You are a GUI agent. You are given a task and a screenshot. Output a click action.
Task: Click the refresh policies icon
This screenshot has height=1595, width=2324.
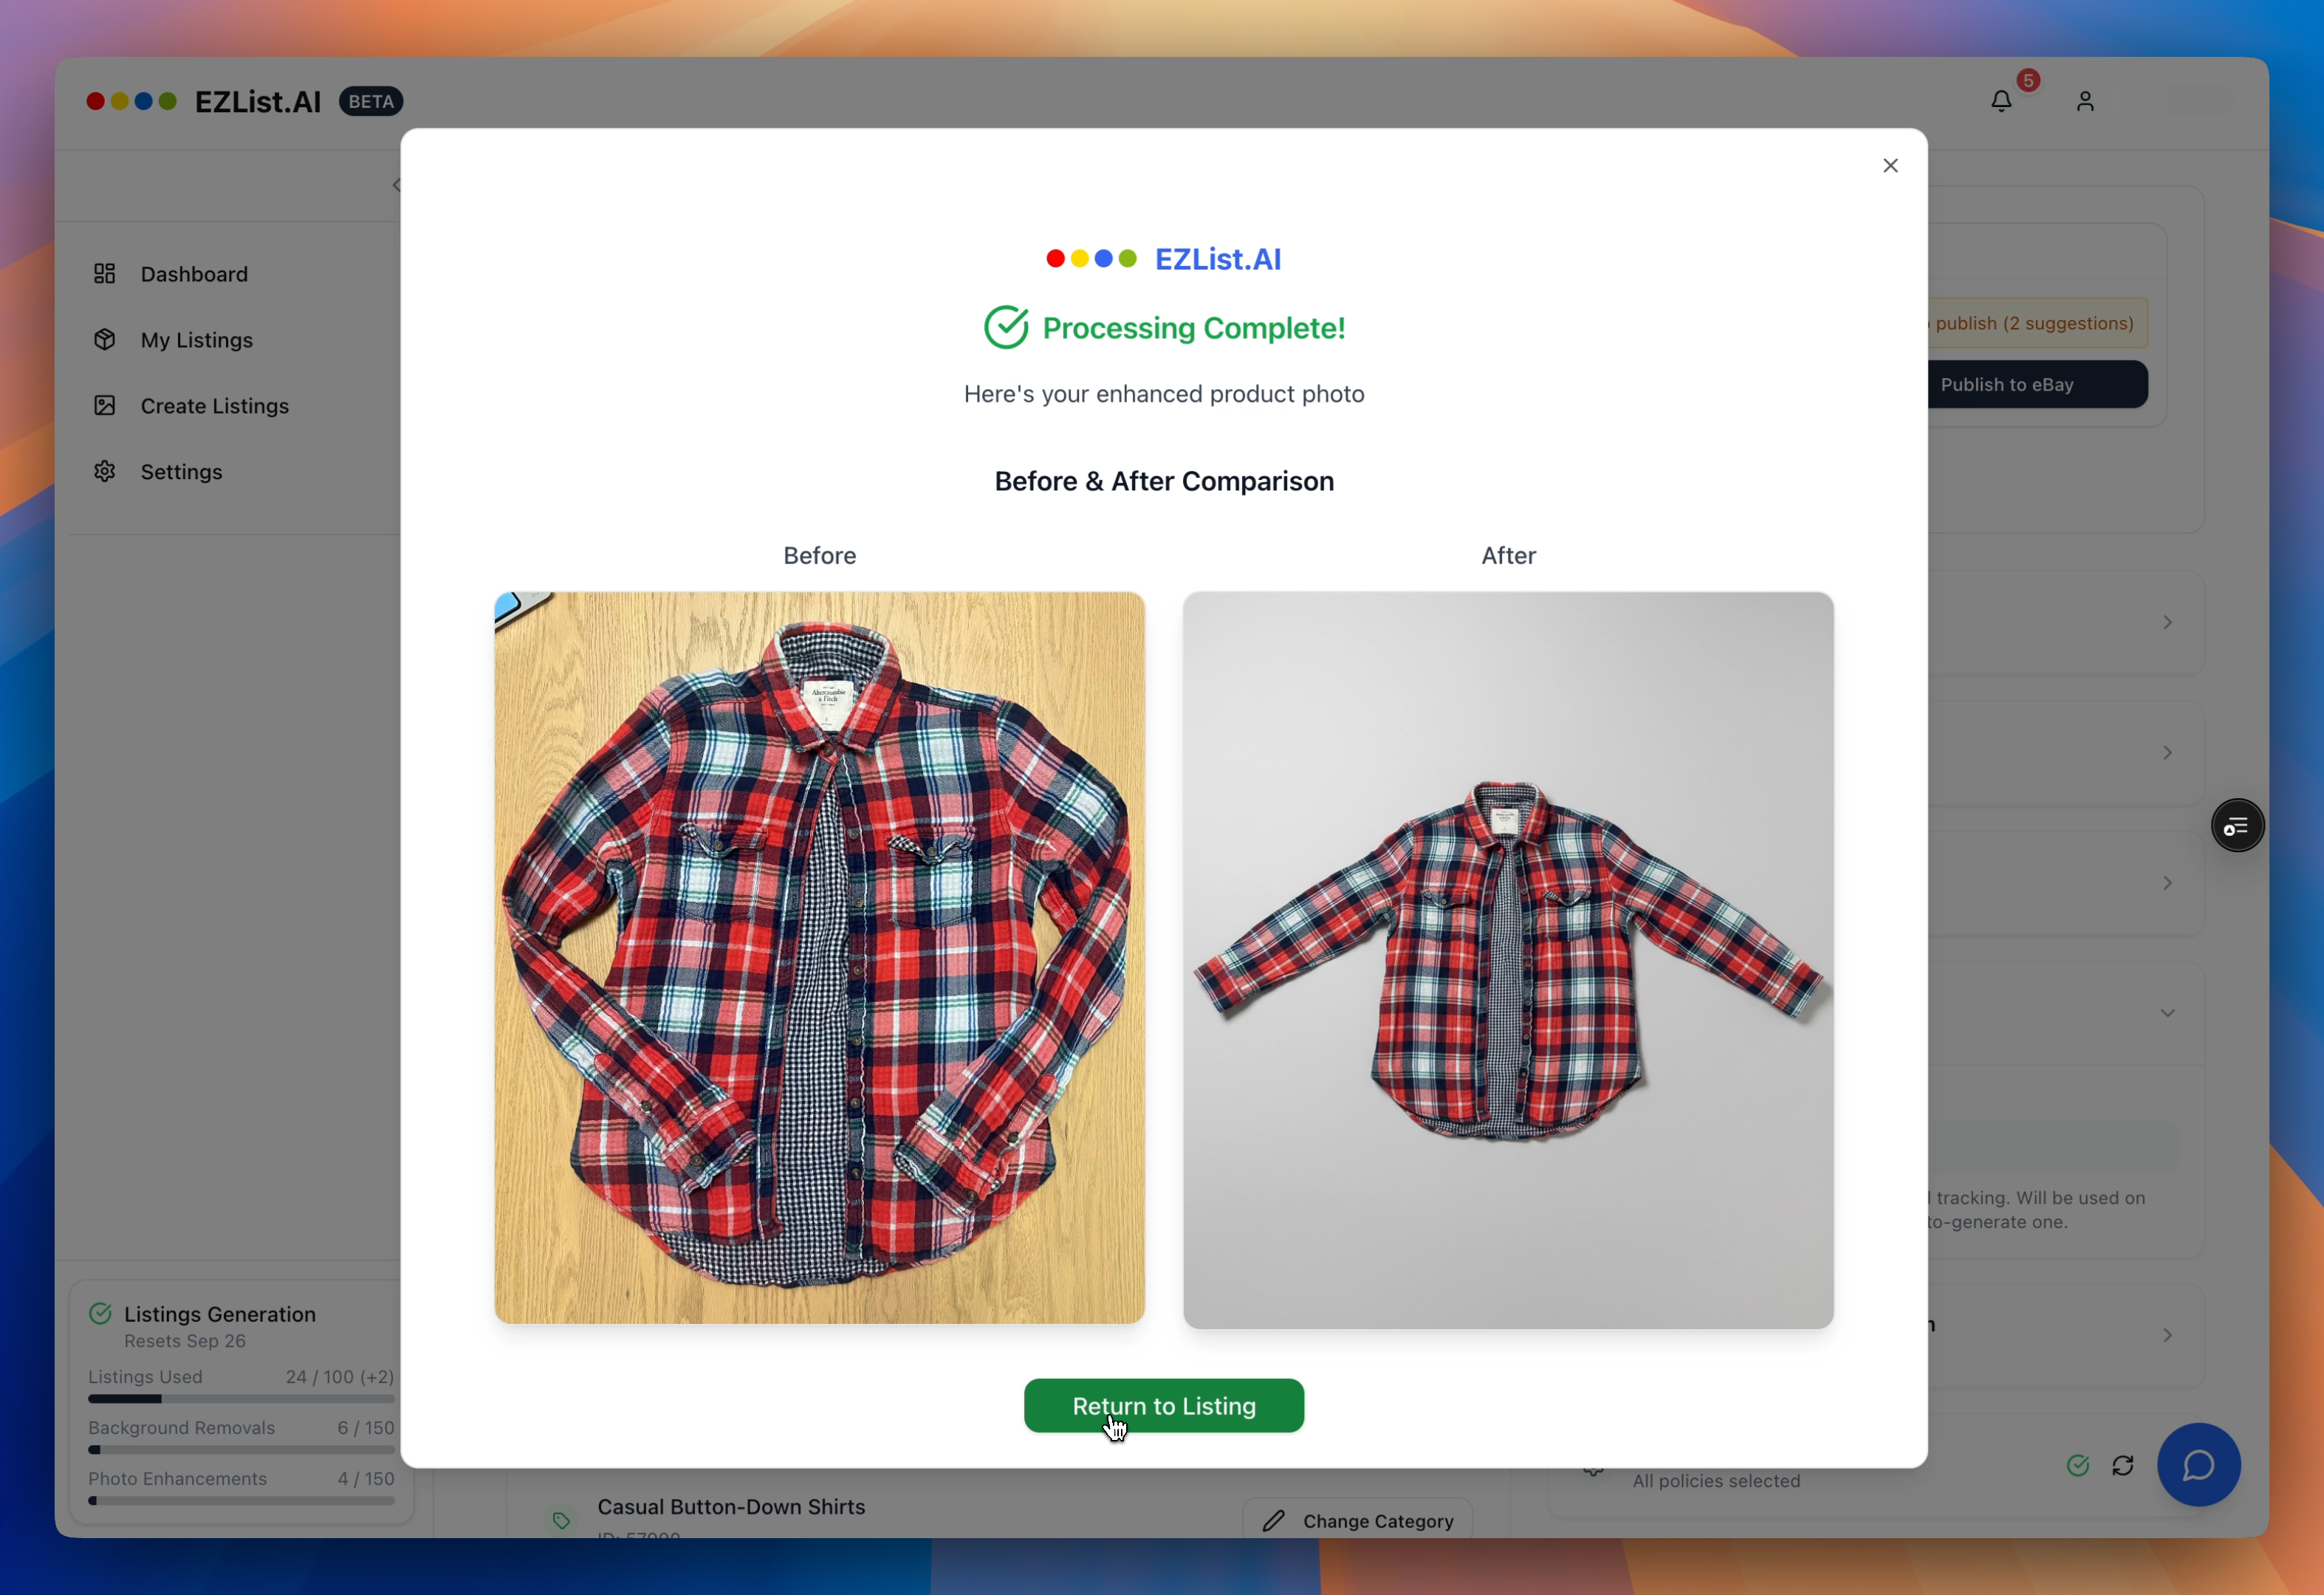coord(2123,1466)
